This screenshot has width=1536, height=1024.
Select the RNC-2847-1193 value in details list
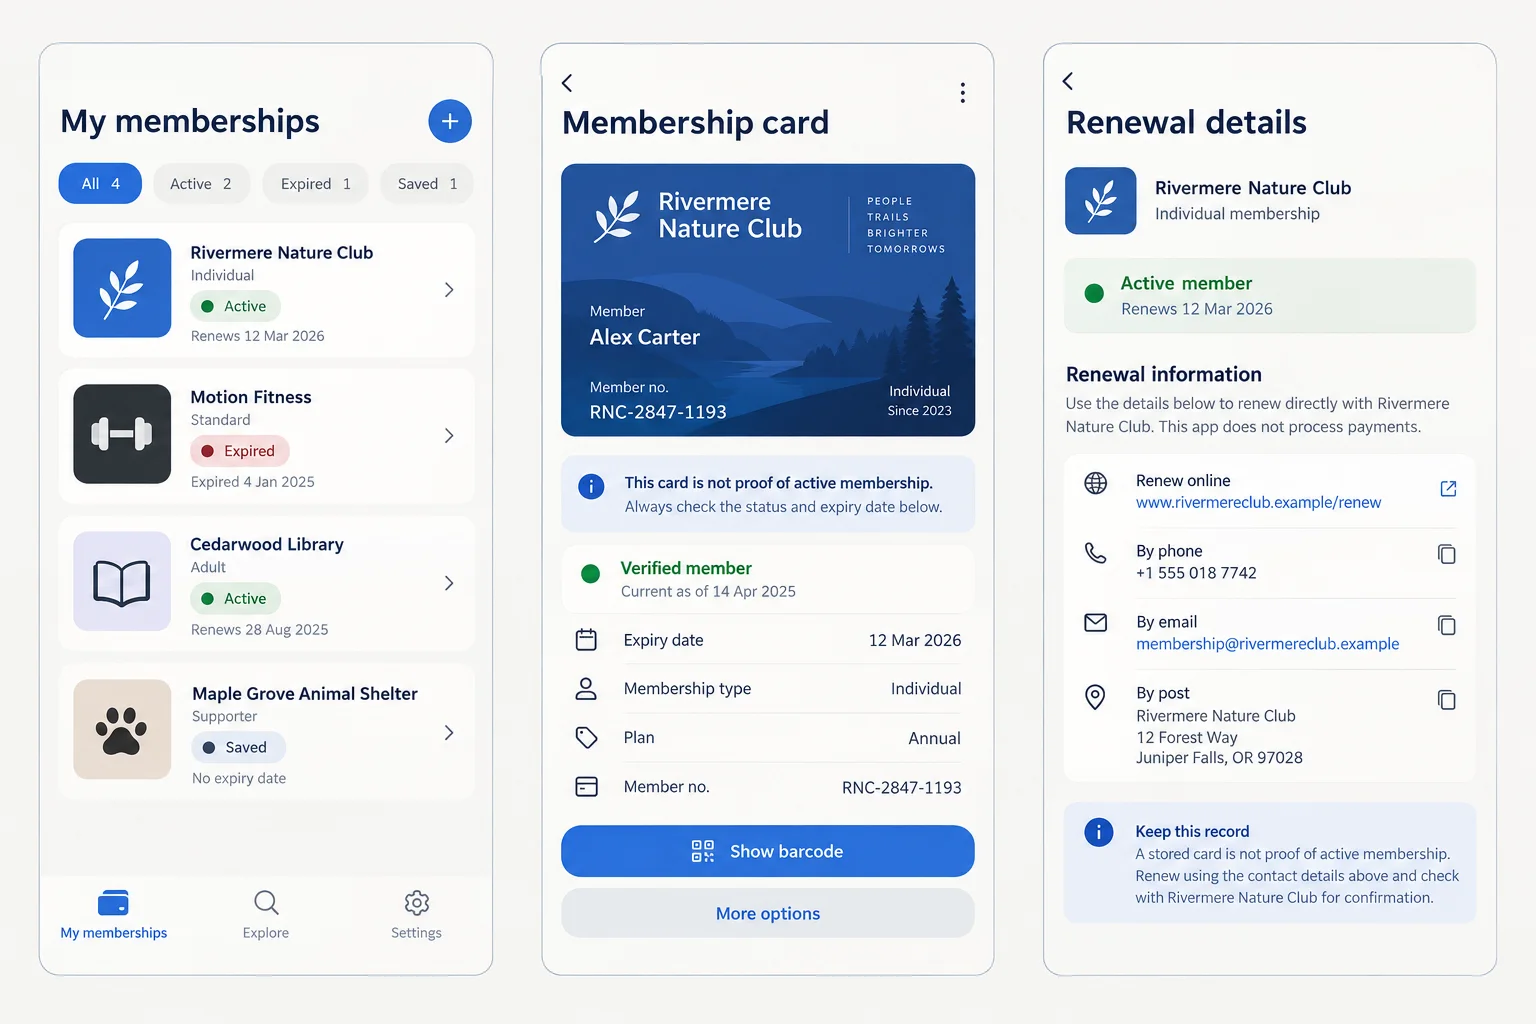[901, 788]
